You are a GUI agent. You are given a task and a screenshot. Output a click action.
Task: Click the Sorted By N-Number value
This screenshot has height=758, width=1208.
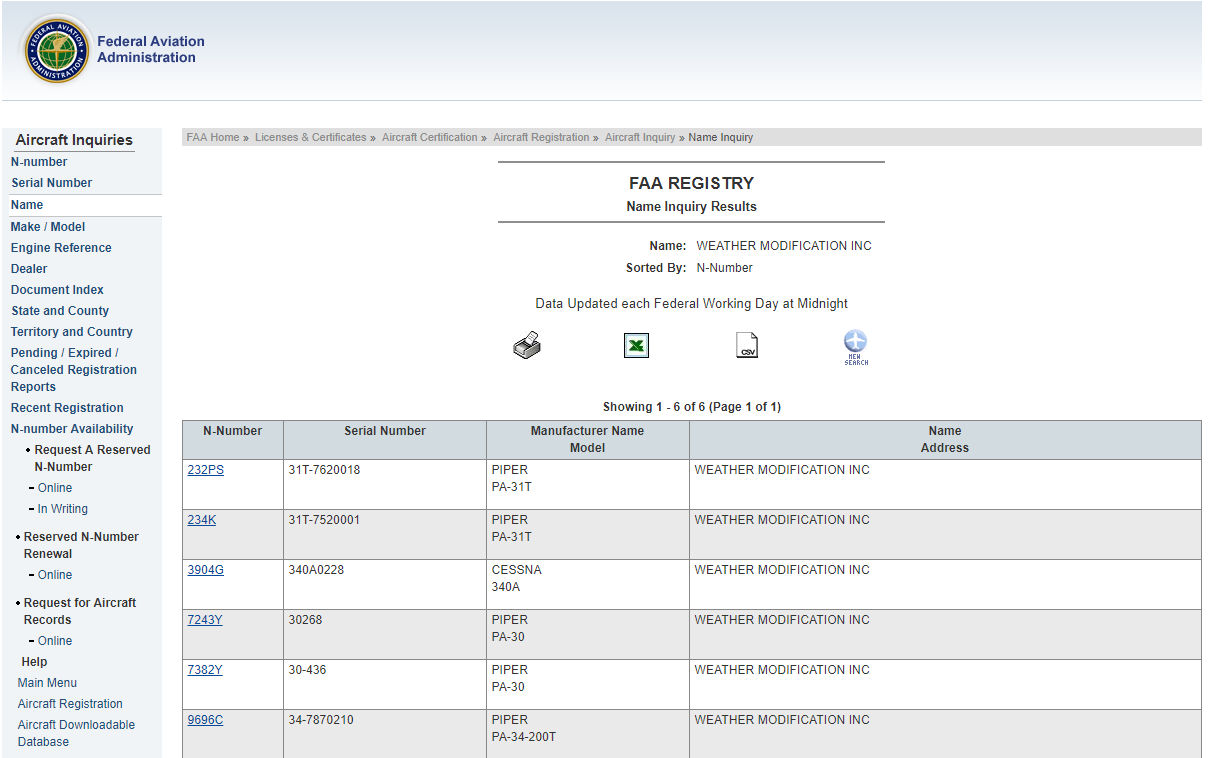click(x=725, y=268)
